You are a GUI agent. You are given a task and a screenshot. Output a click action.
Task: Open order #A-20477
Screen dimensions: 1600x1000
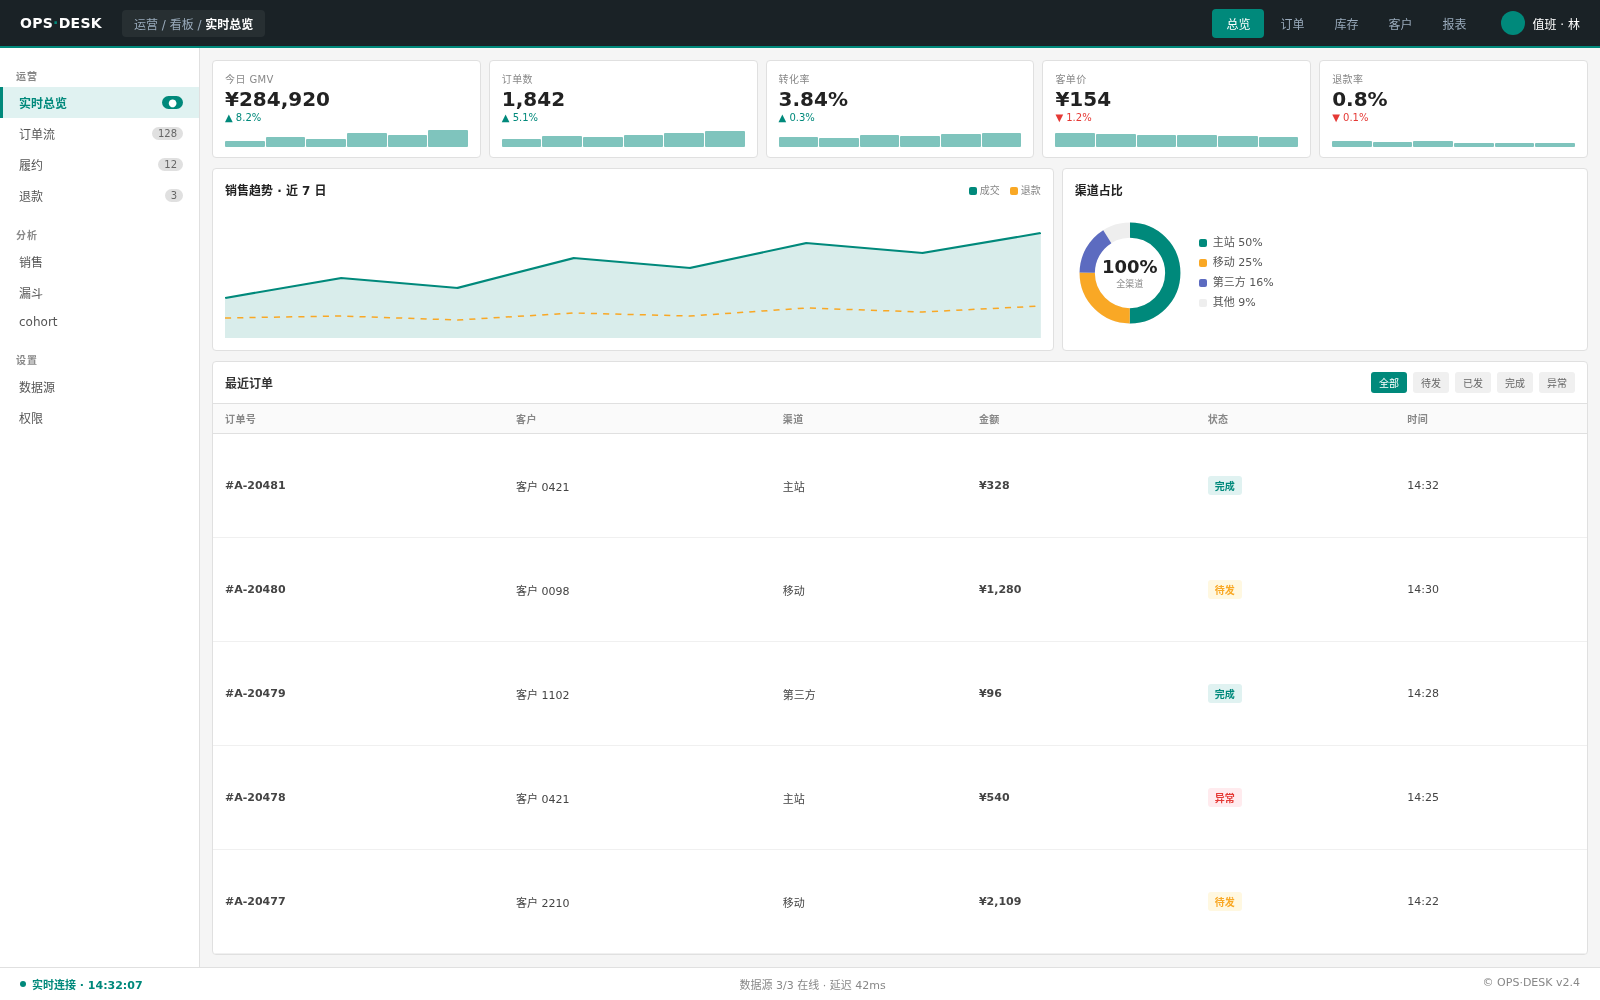point(900,902)
